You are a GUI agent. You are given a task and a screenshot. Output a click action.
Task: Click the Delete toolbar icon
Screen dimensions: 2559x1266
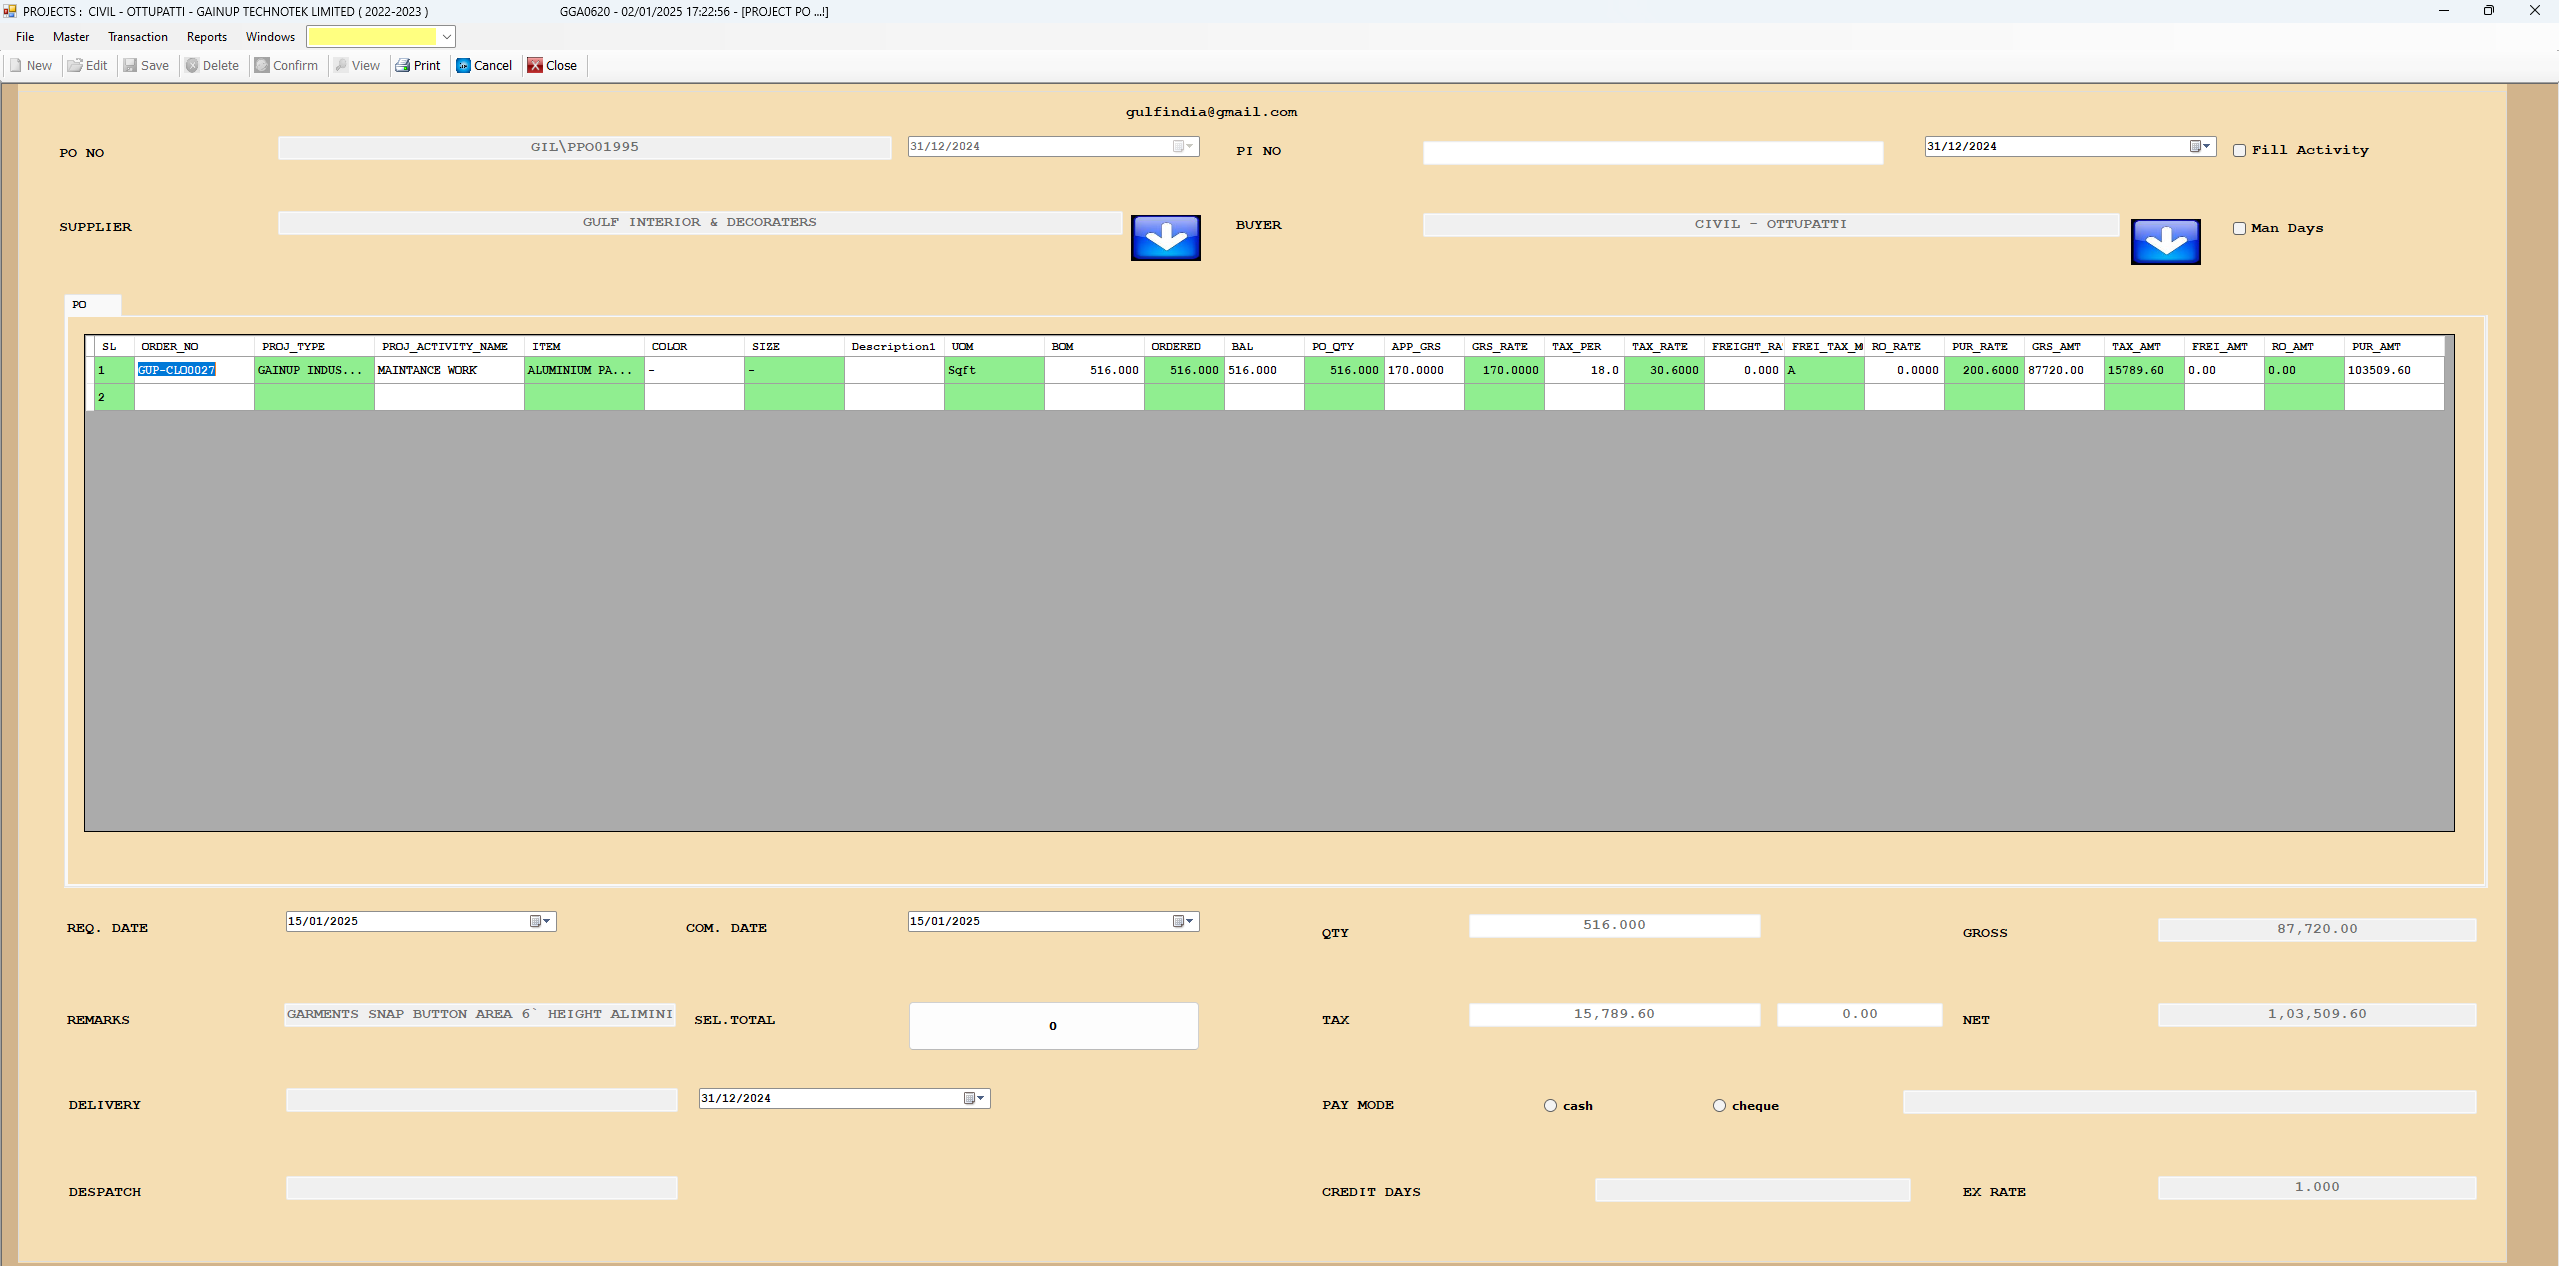point(192,66)
